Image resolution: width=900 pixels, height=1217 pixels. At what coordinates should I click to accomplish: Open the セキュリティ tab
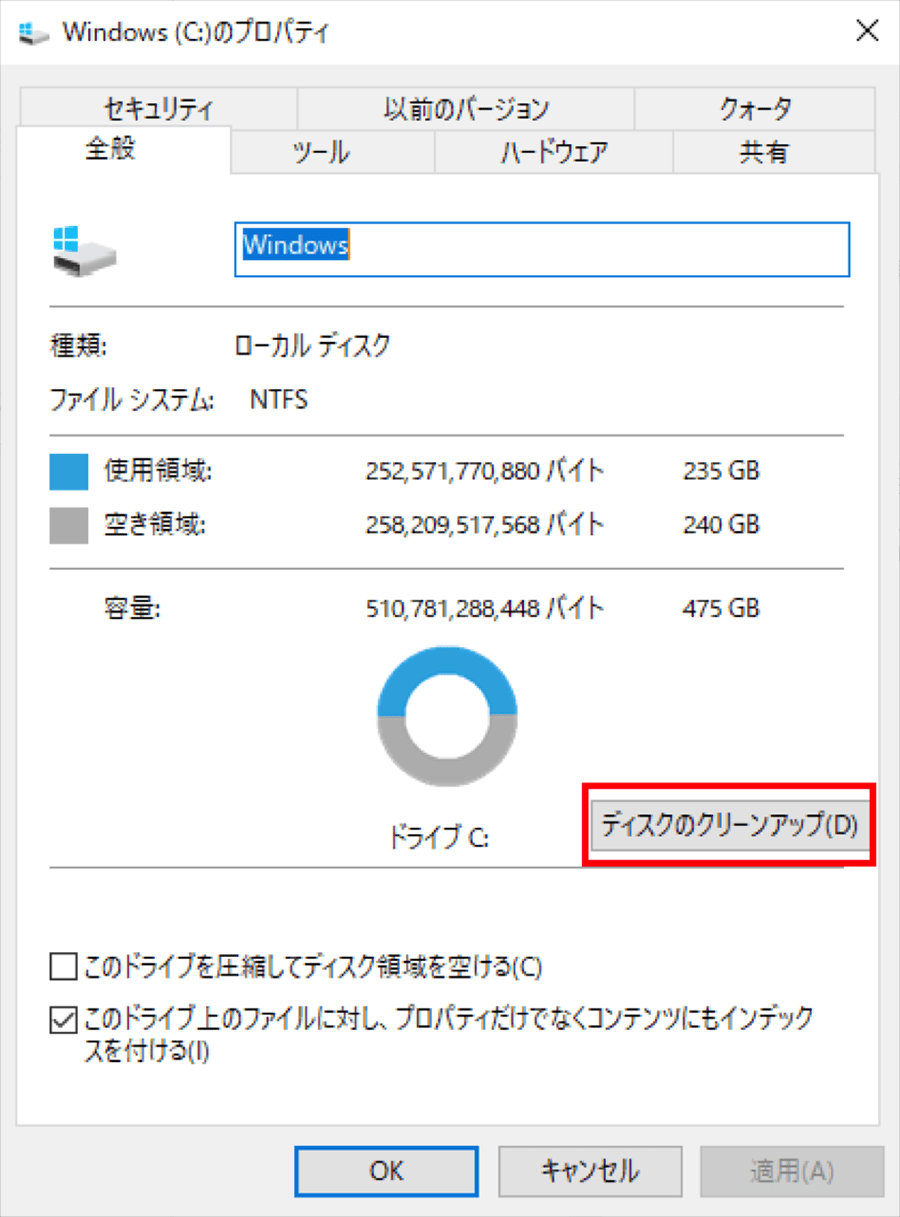pos(158,108)
